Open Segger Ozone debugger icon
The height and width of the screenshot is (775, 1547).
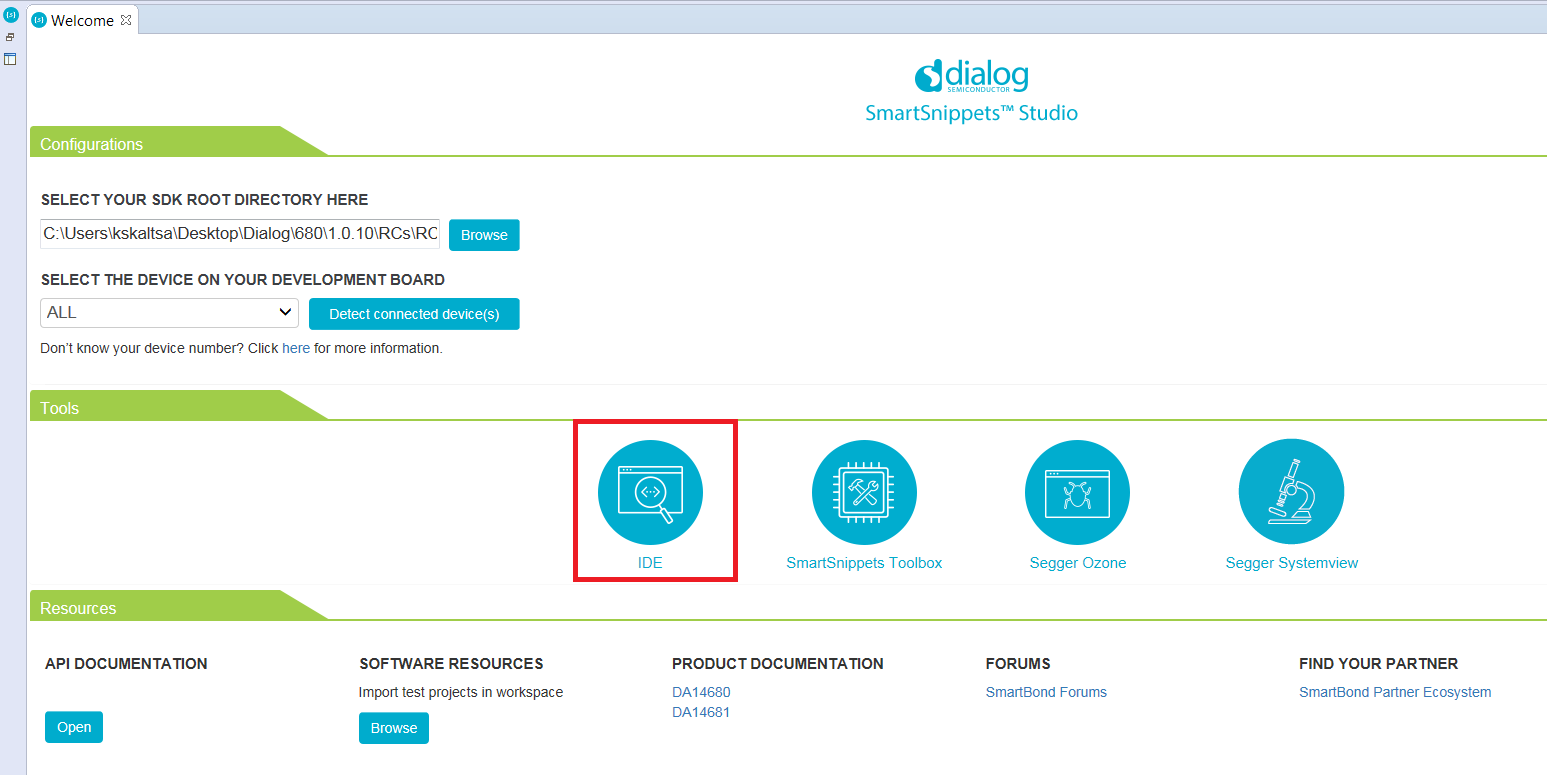point(1077,492)
